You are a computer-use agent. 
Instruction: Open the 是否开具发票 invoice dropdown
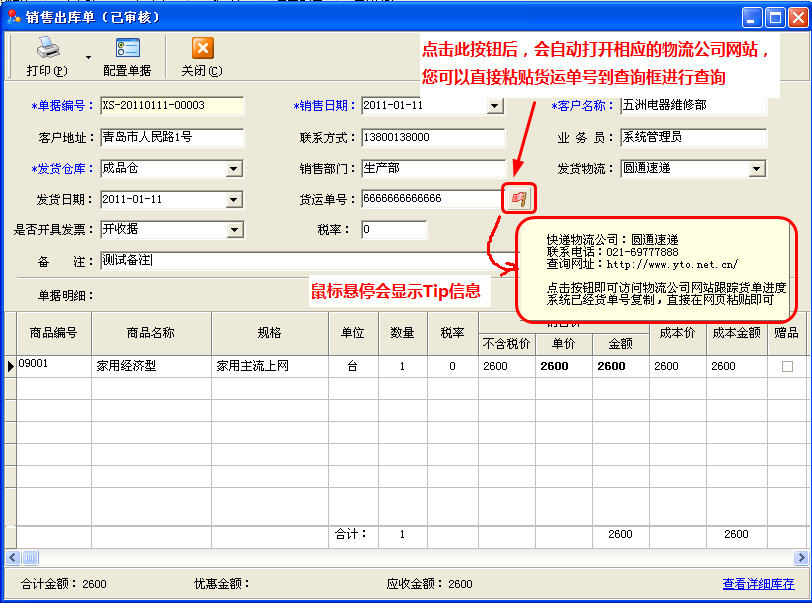pos(234,230)
